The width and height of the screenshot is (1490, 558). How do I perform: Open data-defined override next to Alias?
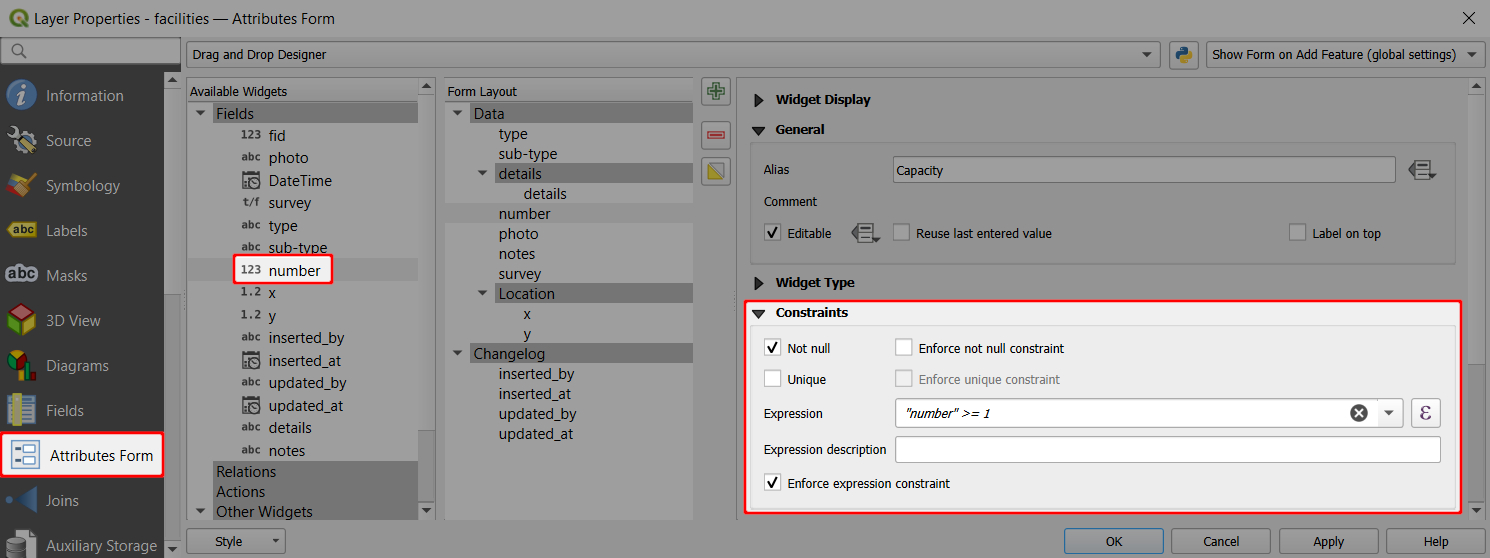click(x=1422, y=171)
